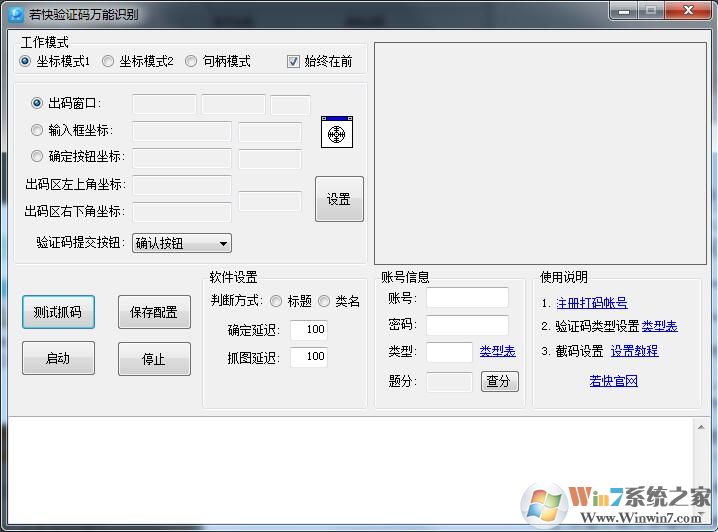Select 标题 as the judgment method
Screen dimensions: 718x532
[x=276, y=301]
